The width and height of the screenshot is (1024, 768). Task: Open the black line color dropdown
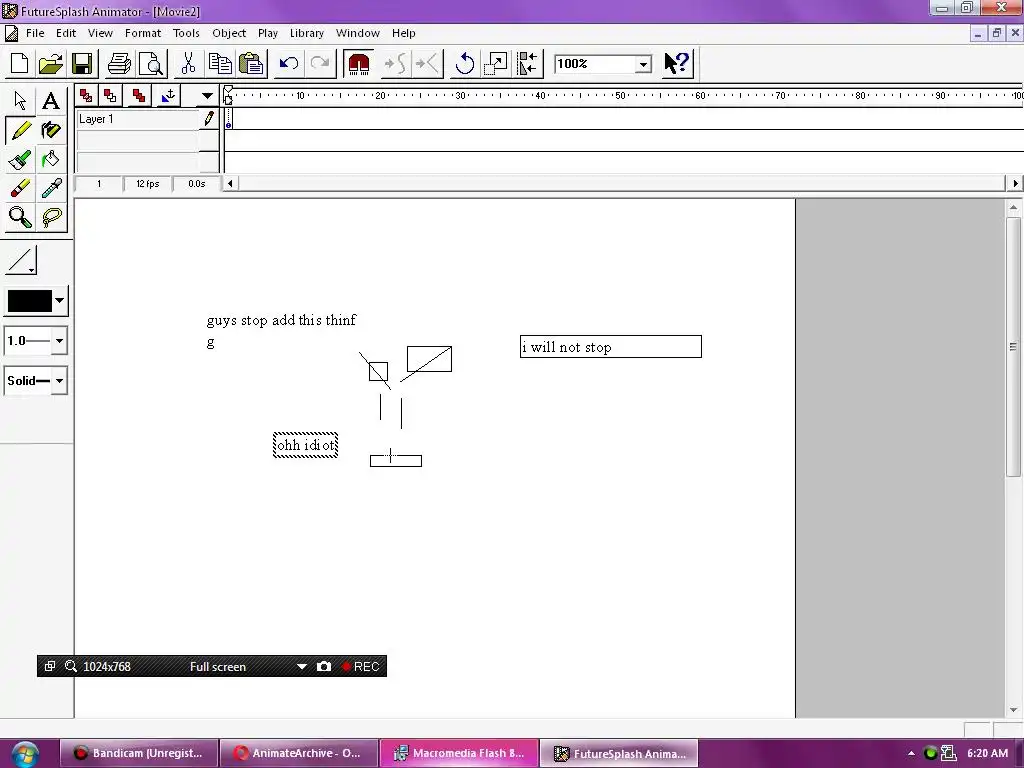[59, 301]
